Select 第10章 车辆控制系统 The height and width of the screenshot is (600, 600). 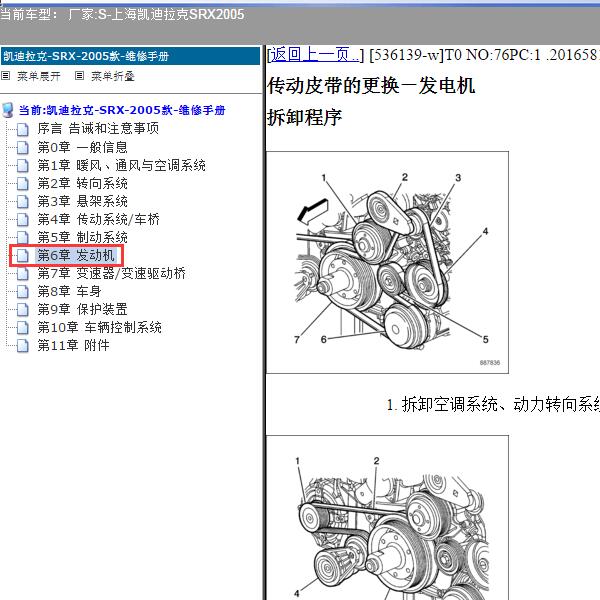(99, 327)
